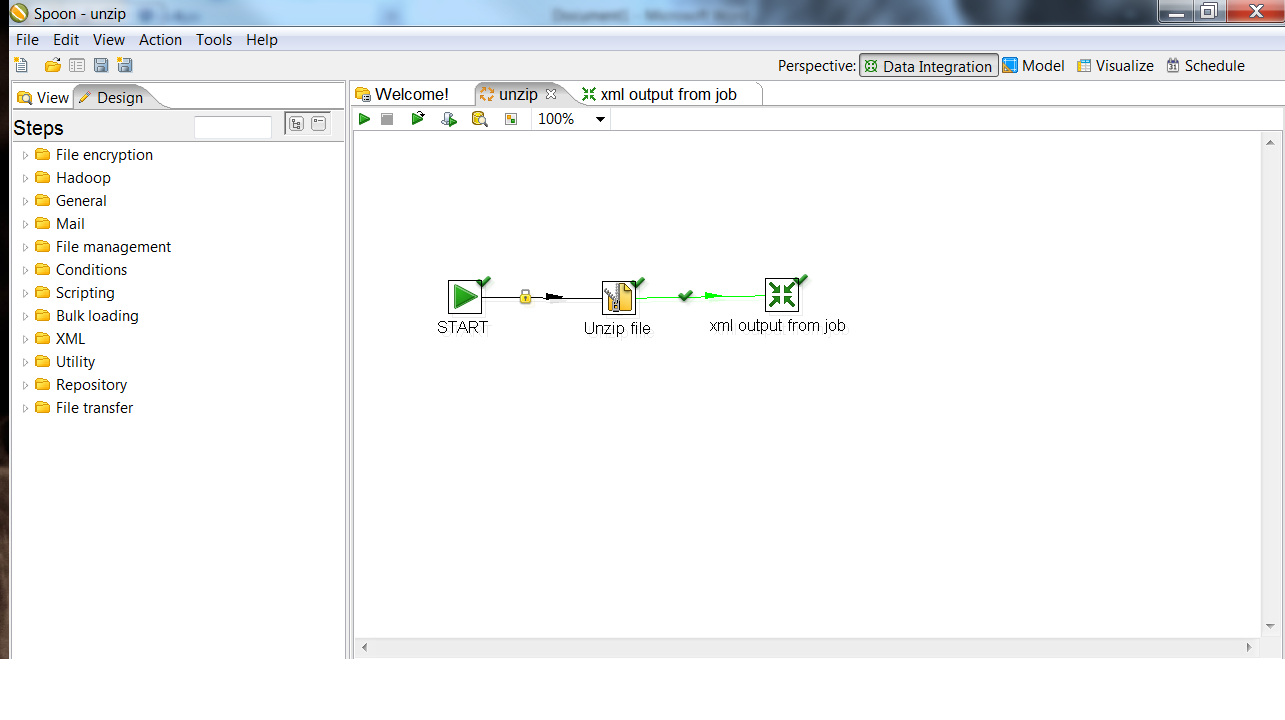Open the zoom level dropdown
The height and width of the screenshot is (720, 1285).
click(599, 118)
